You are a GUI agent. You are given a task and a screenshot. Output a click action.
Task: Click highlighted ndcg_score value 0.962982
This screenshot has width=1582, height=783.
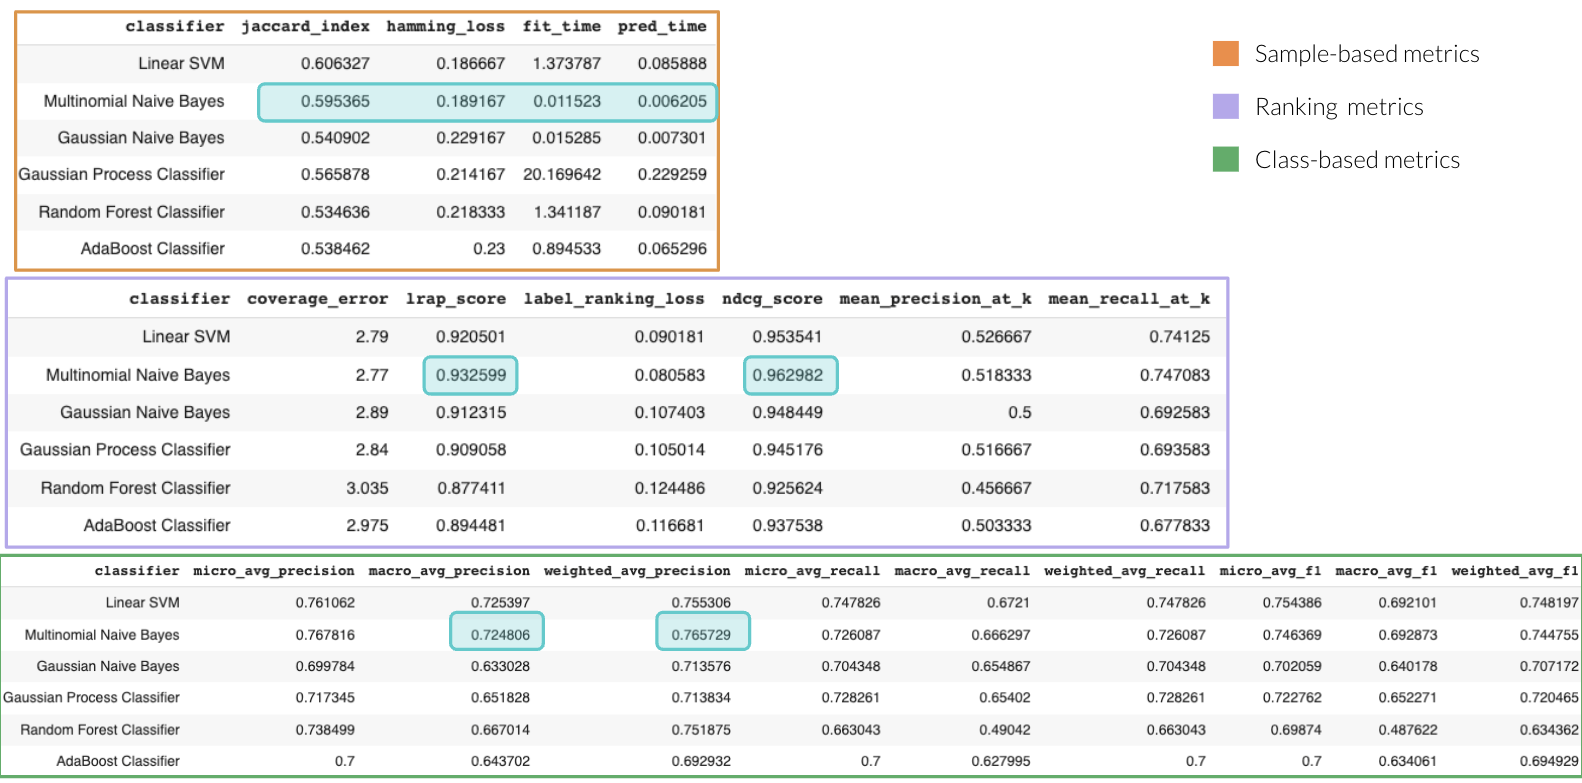788,375
